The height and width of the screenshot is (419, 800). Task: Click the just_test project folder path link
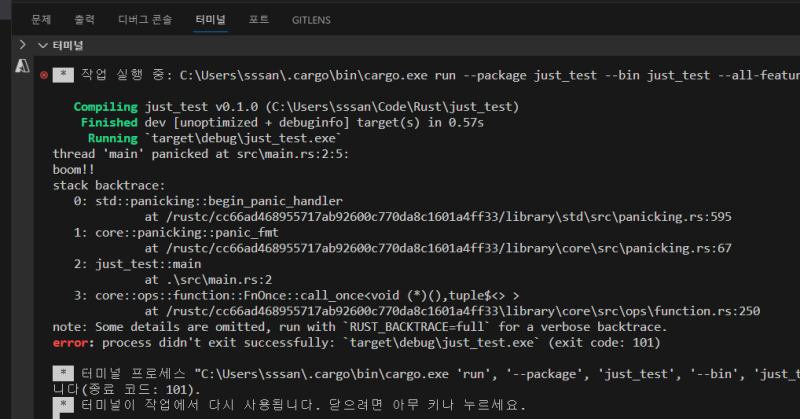[x=392, y=107]
